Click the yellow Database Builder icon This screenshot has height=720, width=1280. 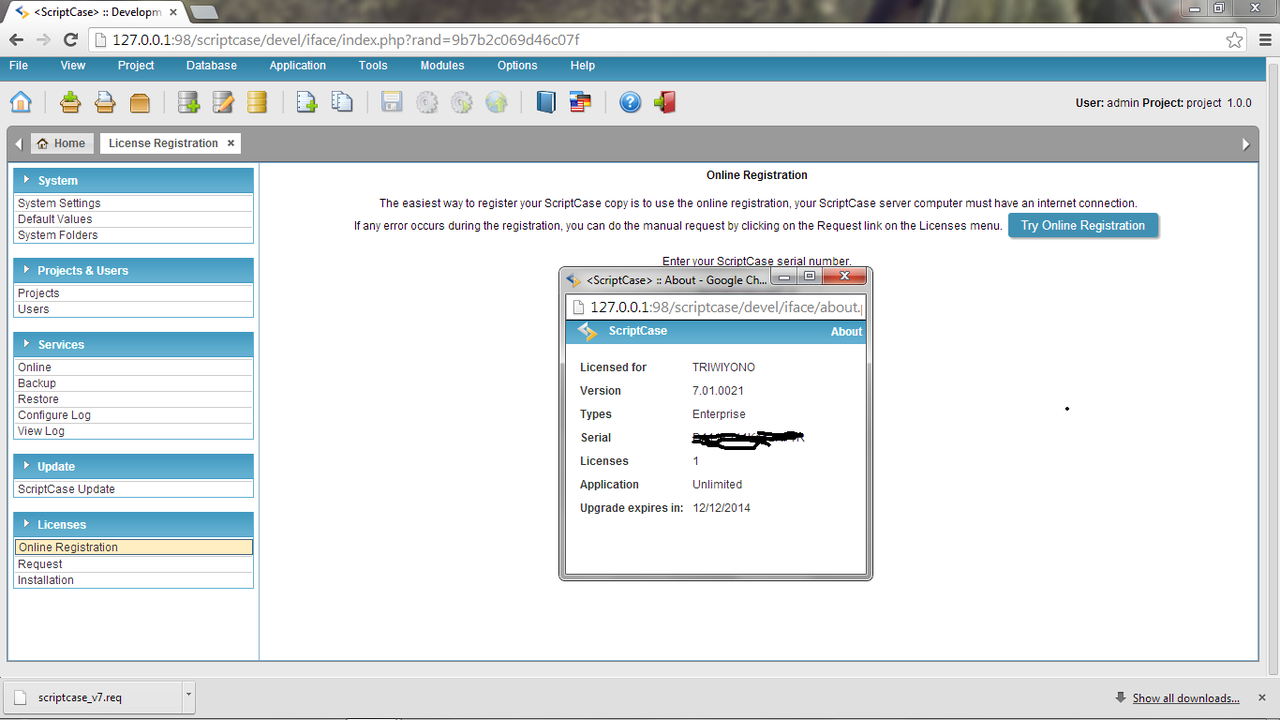257,102
